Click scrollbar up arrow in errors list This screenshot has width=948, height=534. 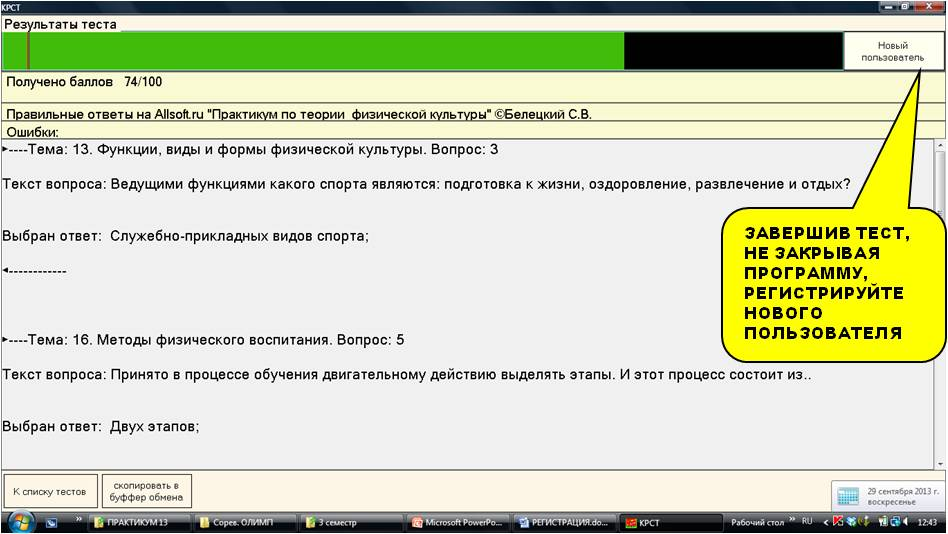pos(940,146)
